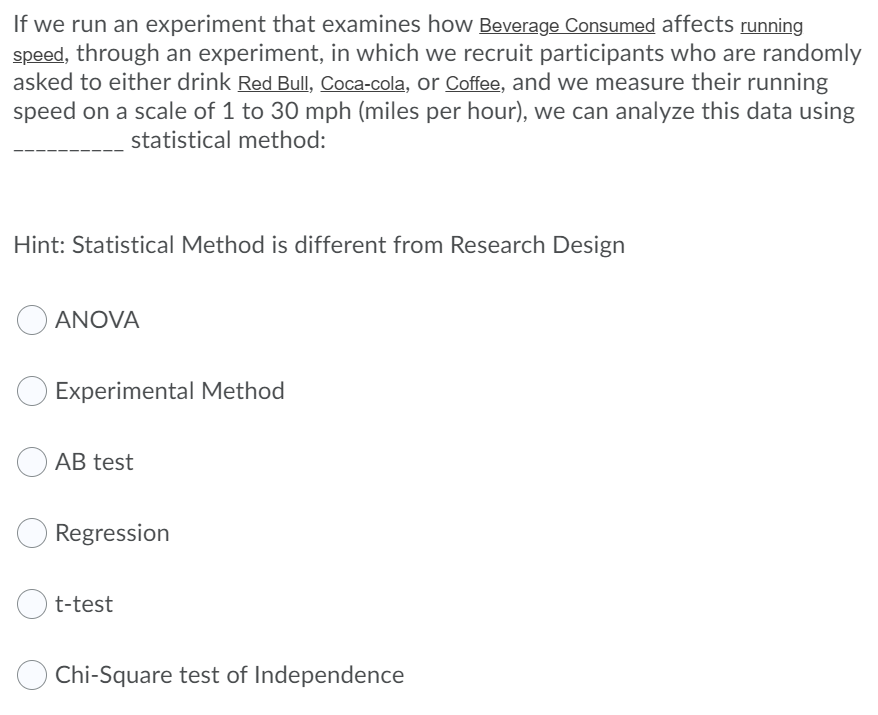Click the Regression label text
The image size is (878, 715).
click(114, 533)
